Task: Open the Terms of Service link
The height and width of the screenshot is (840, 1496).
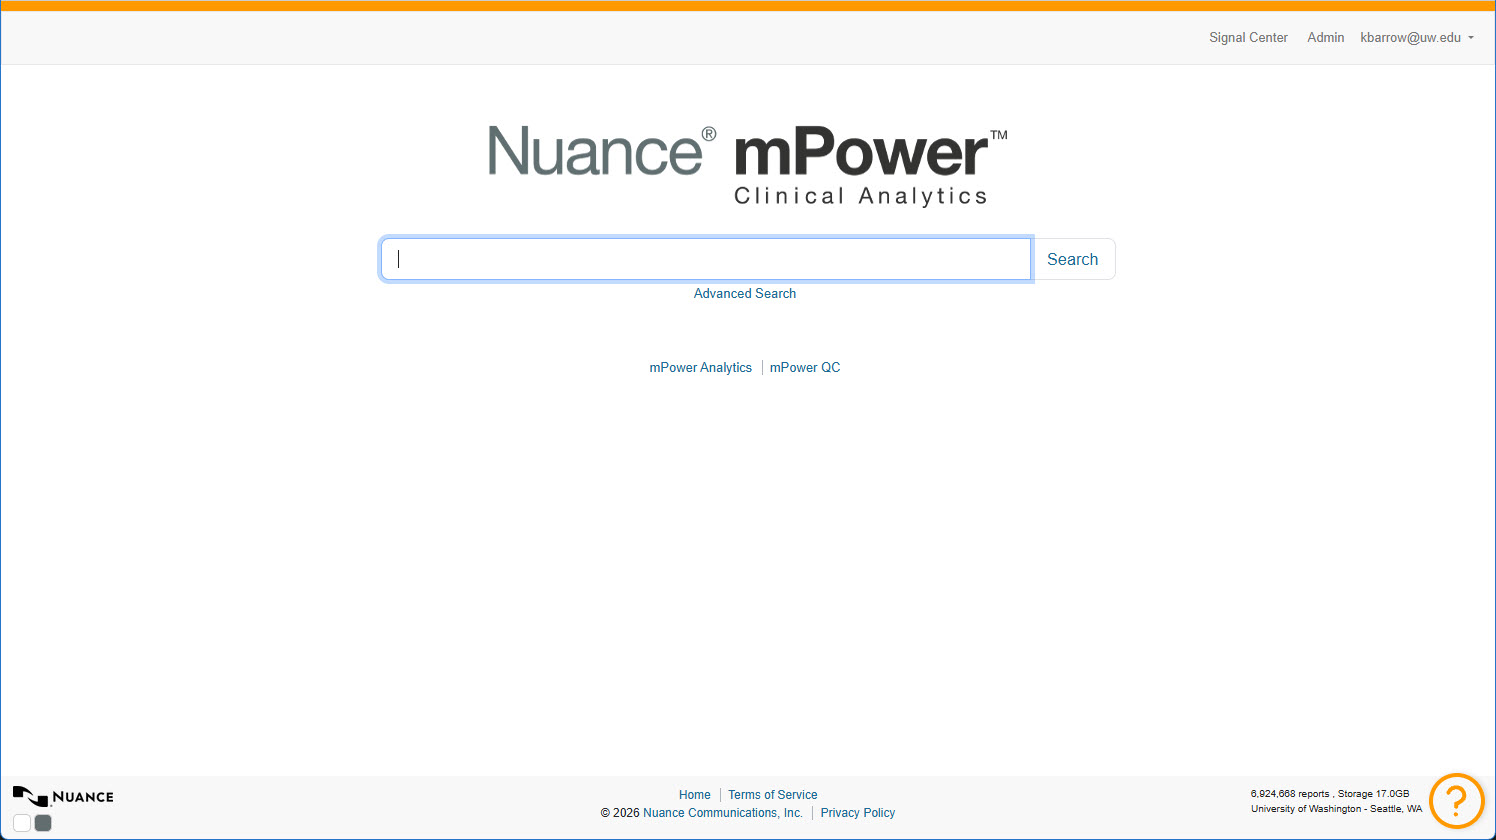Action: 773,795
